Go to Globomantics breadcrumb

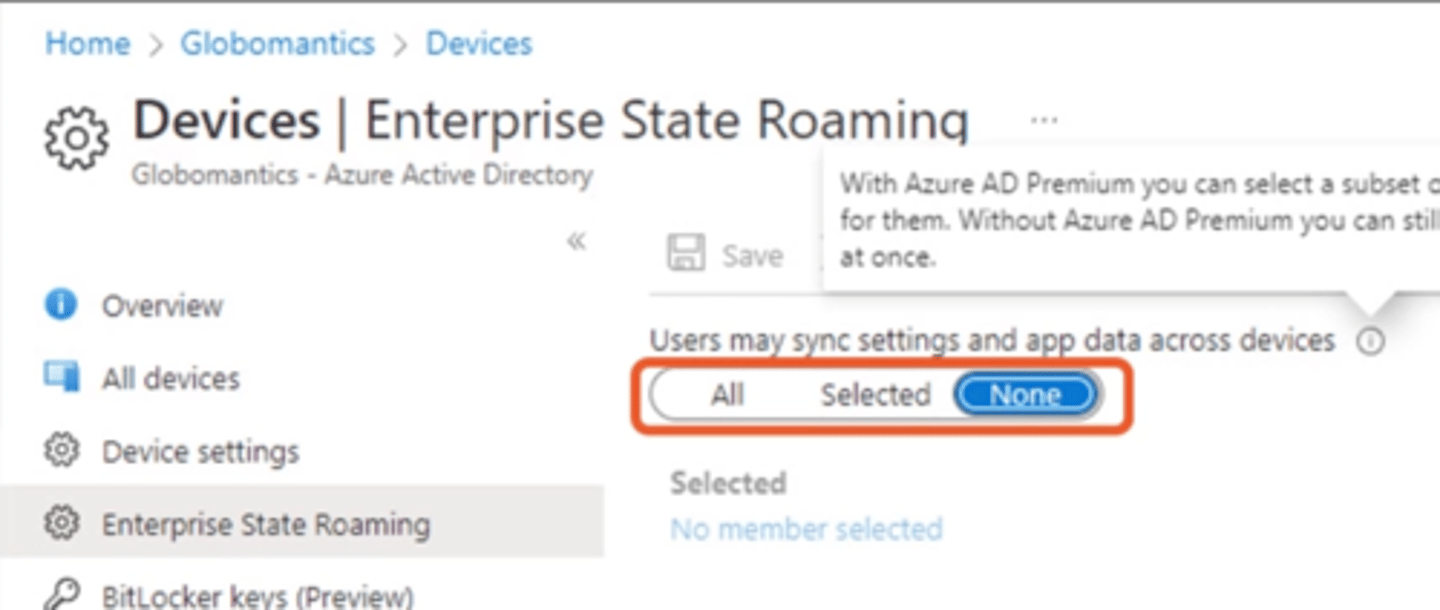point(277,44)
